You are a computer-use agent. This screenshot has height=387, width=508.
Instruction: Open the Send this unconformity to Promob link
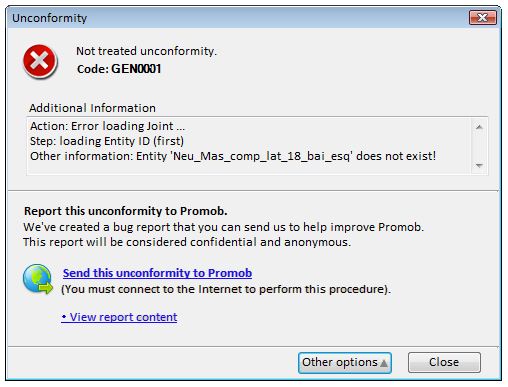(157, 273)
